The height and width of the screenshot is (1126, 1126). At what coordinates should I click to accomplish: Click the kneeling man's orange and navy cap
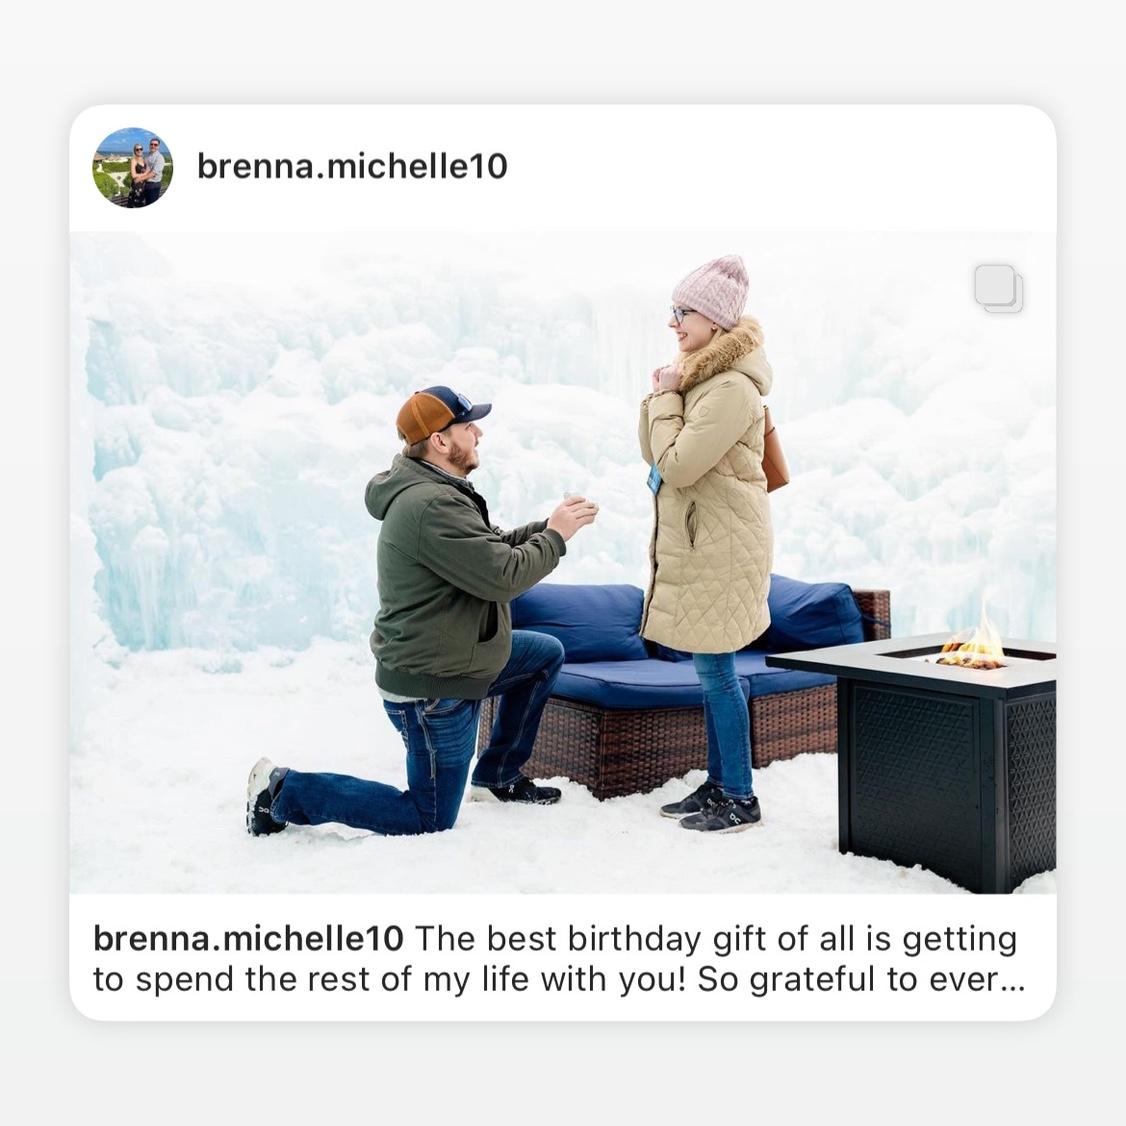coord(441,413)
